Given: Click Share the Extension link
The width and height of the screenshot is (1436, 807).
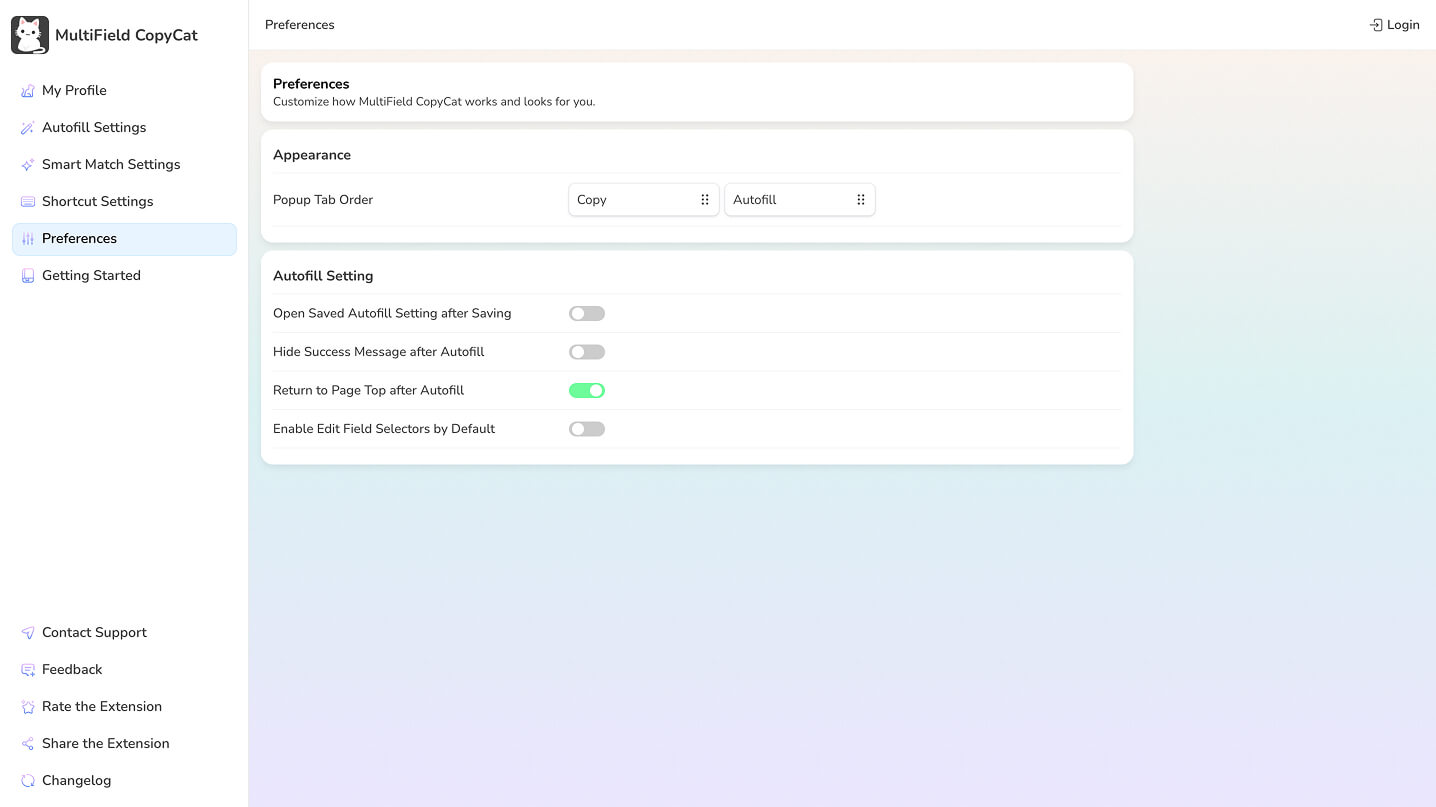Looking at the screenshot, I should point(124,744).
